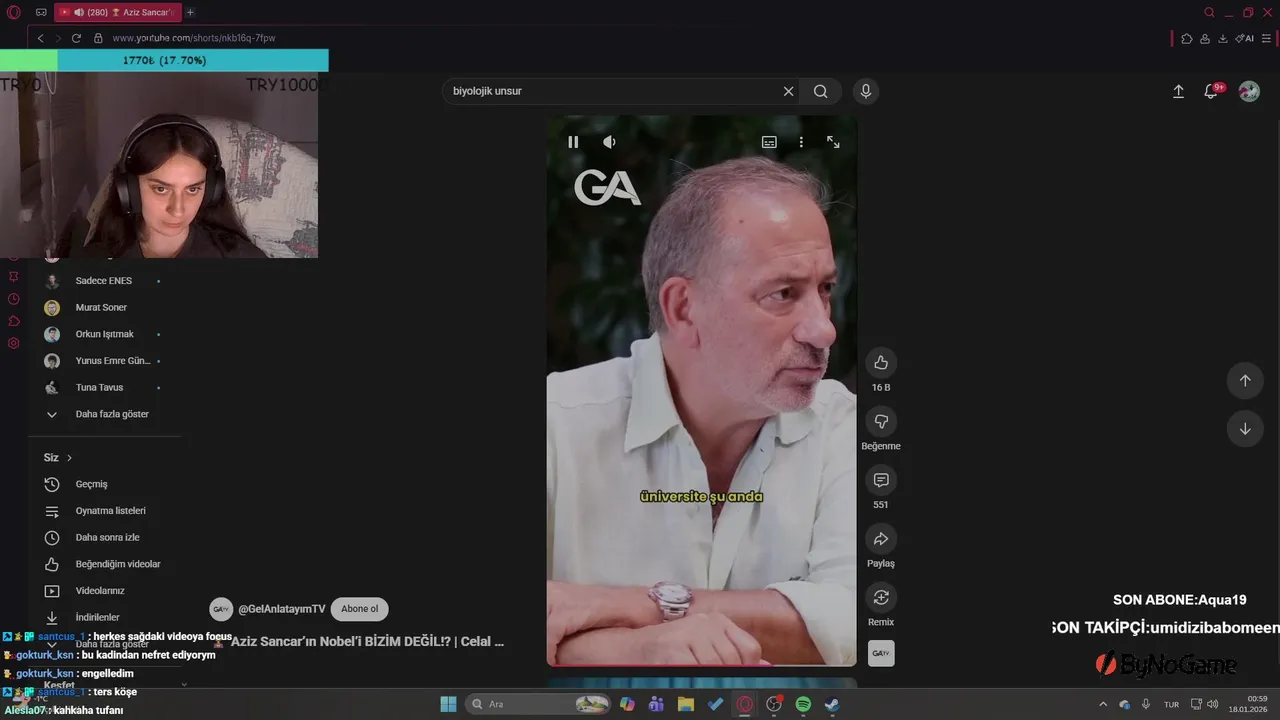
Task: Open 'Daha sonra izle' list
Action: coord(107,538)
